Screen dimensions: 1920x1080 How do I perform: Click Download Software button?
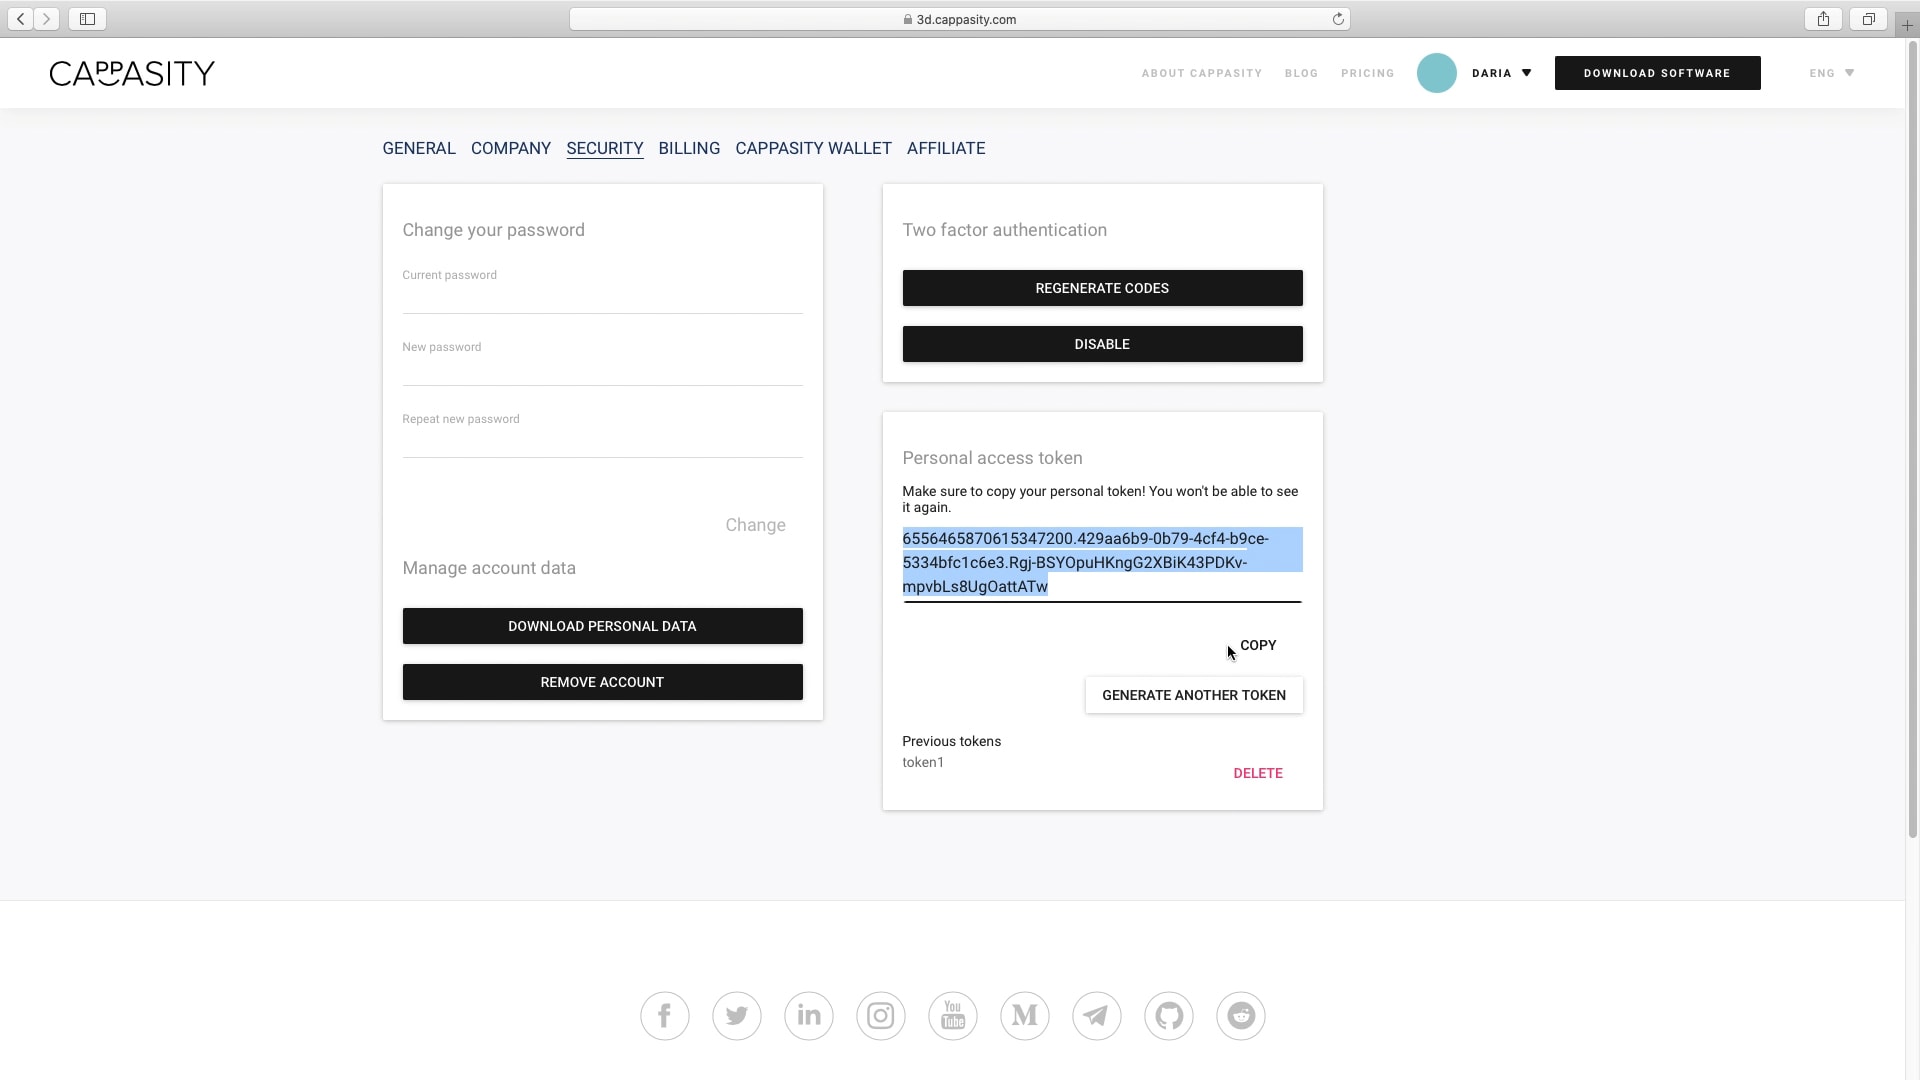coord(1657,73)
